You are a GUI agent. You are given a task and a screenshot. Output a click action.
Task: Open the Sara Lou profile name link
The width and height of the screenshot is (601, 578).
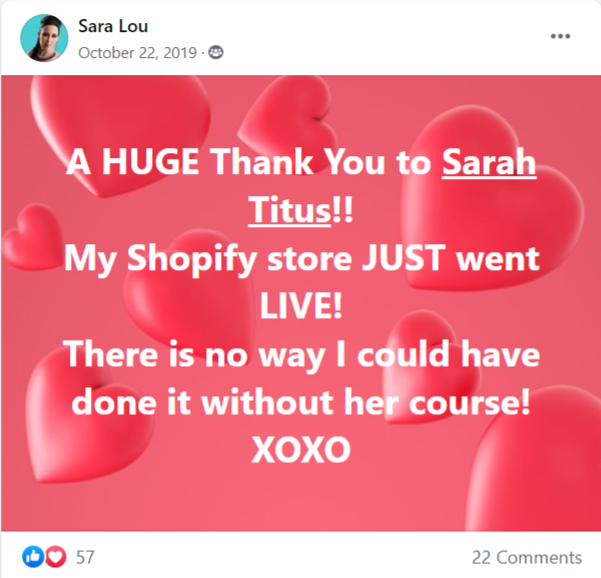(x=113, y=26)
